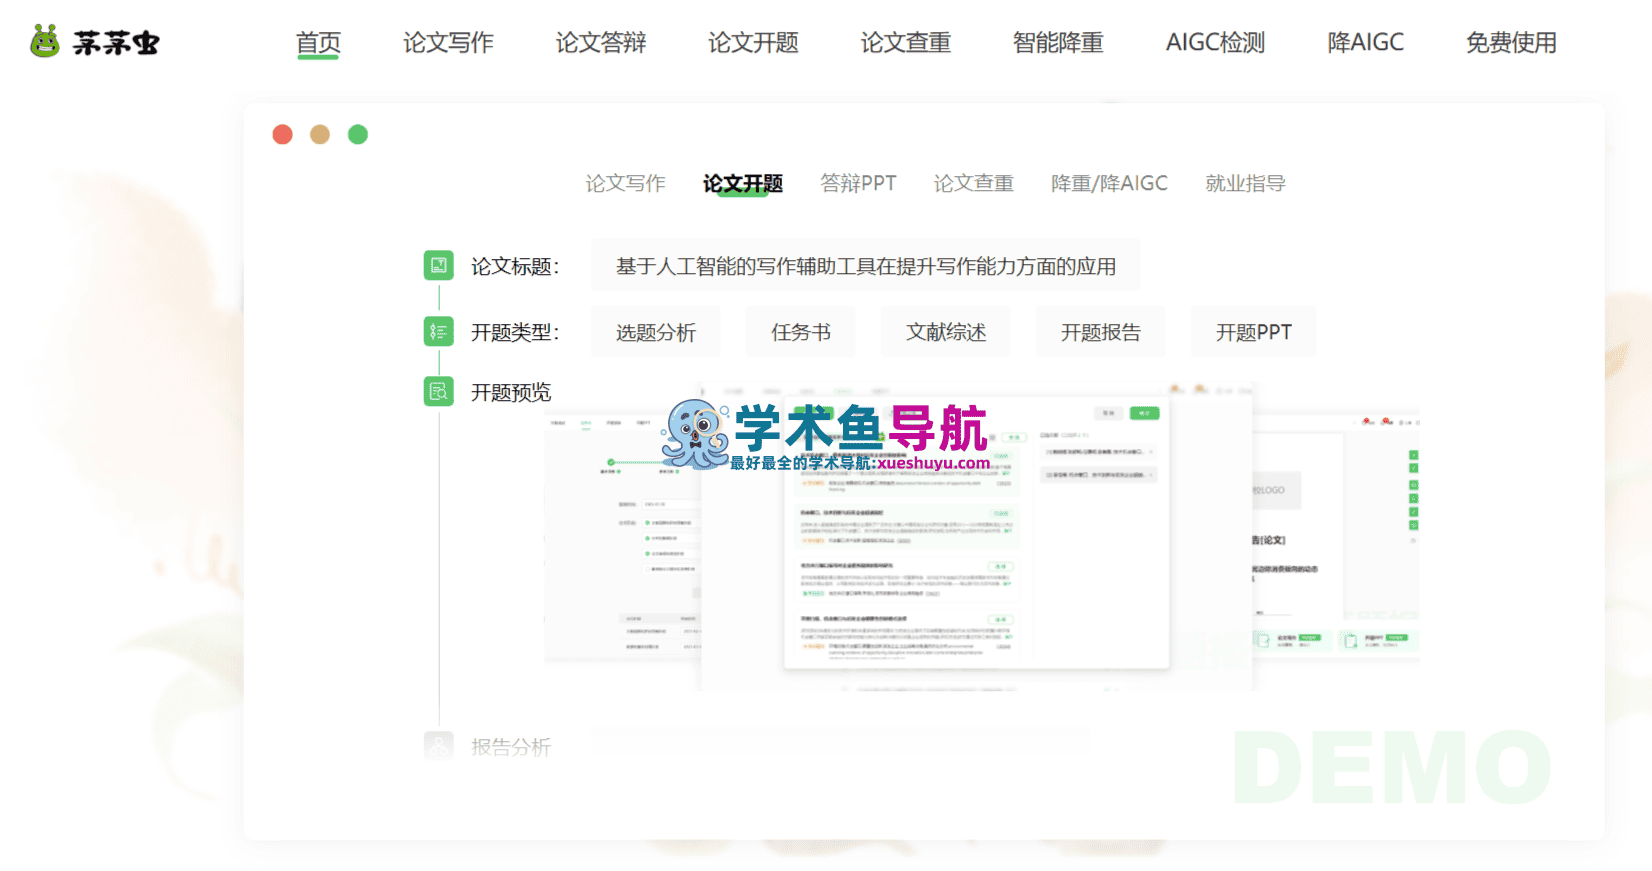Click the 论文标题 input field
The image size is (1652, 871).
point(866,266)
